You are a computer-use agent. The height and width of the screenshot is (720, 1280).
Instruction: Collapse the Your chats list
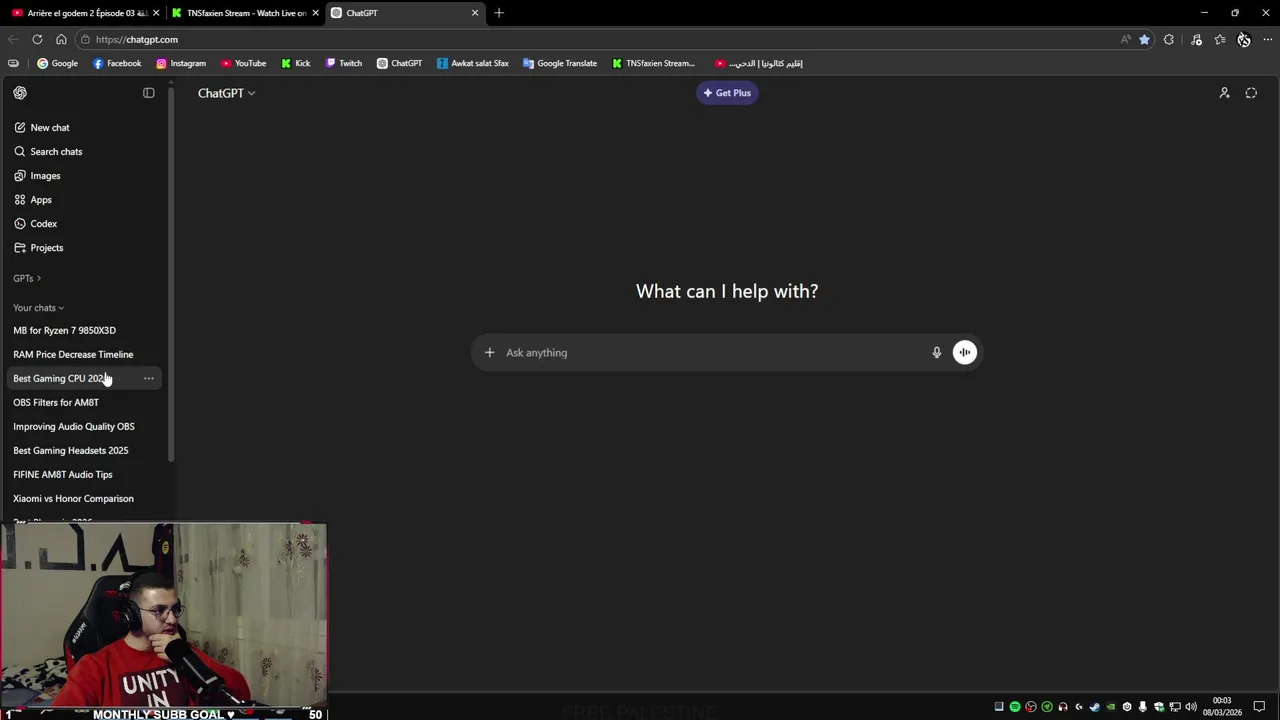click(x=38, y=308)
